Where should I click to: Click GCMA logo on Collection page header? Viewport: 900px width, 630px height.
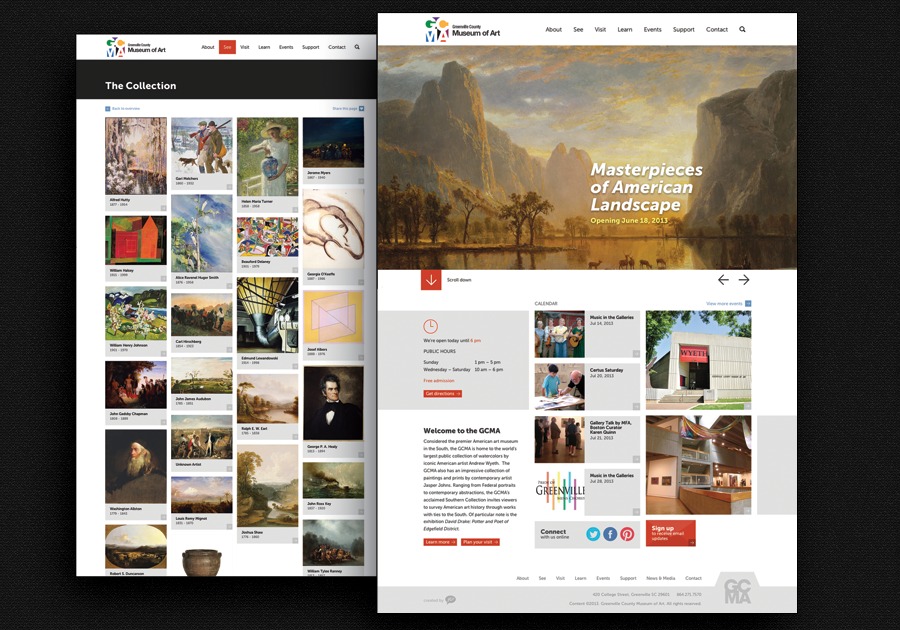[136, 48]
